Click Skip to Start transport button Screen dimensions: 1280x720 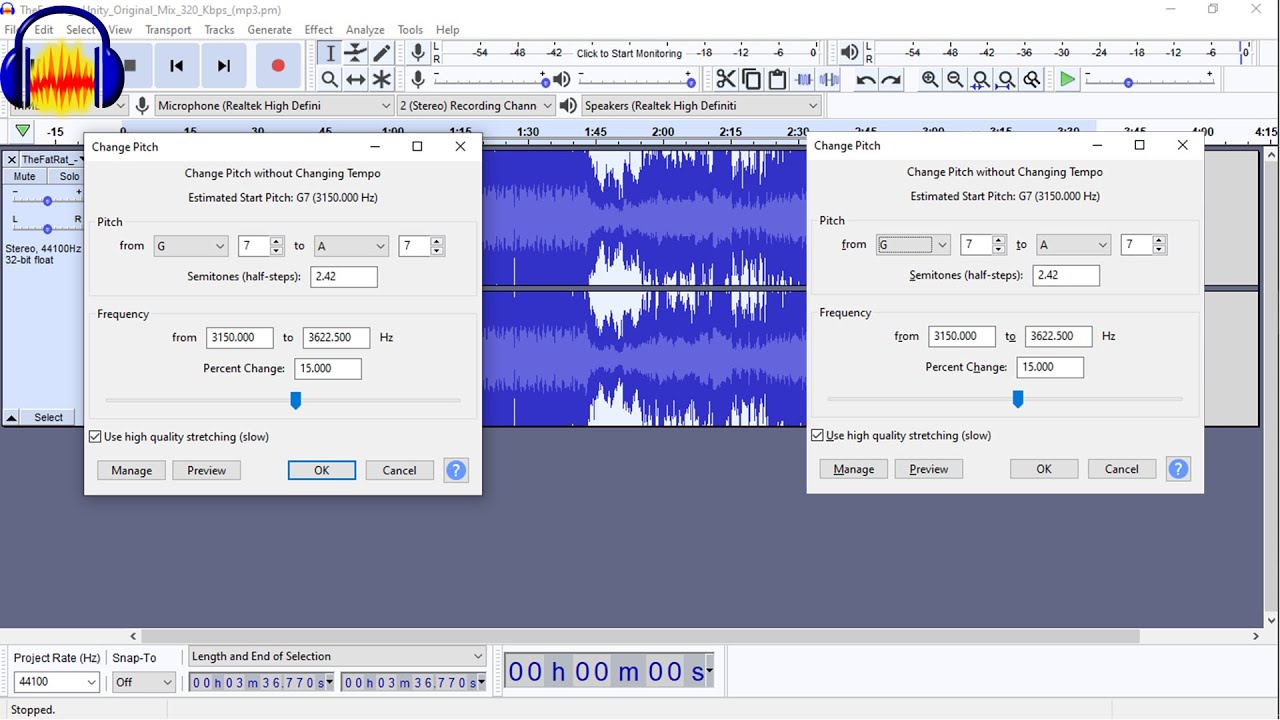tap(177, 66)
